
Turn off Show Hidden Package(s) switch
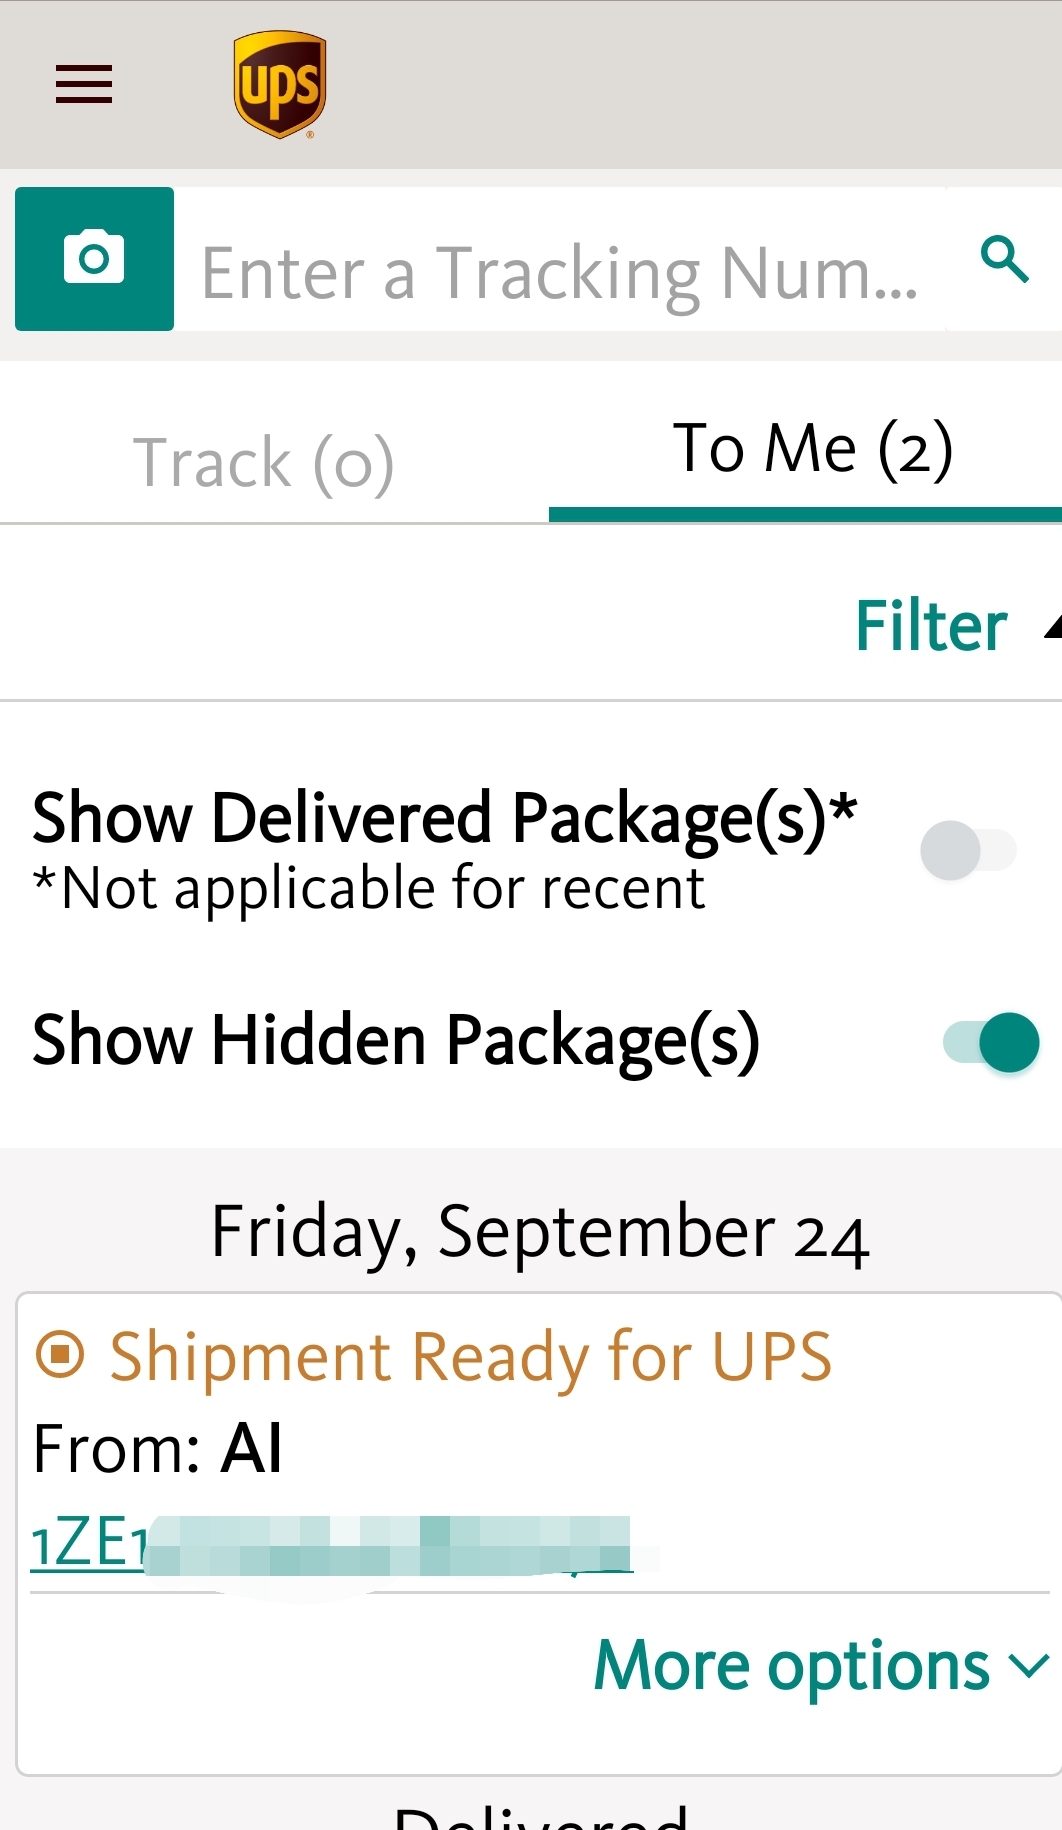[x=990, y=1042]
